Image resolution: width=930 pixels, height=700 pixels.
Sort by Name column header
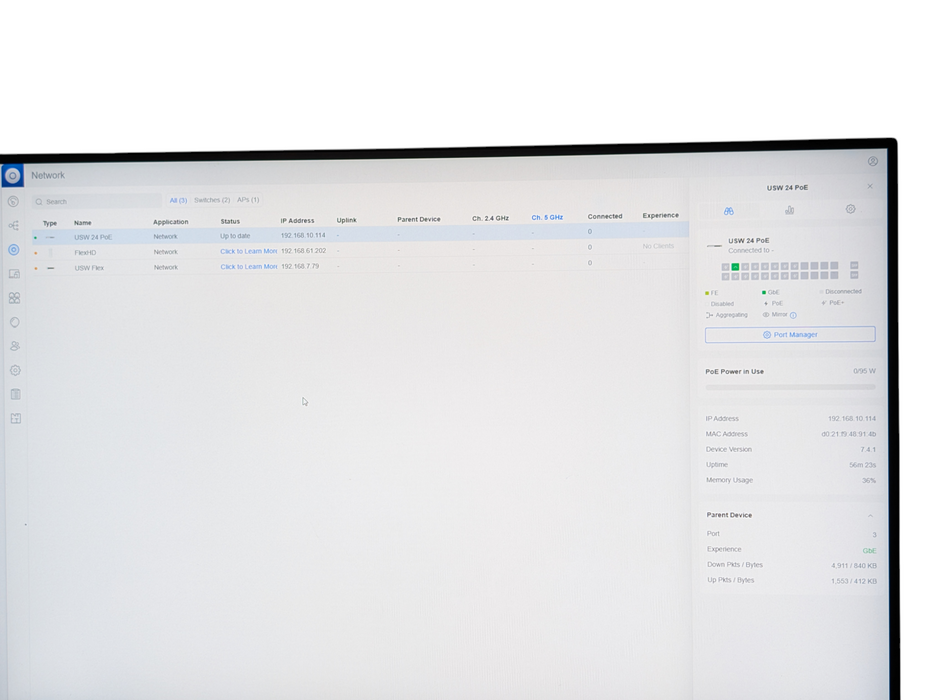82,223
